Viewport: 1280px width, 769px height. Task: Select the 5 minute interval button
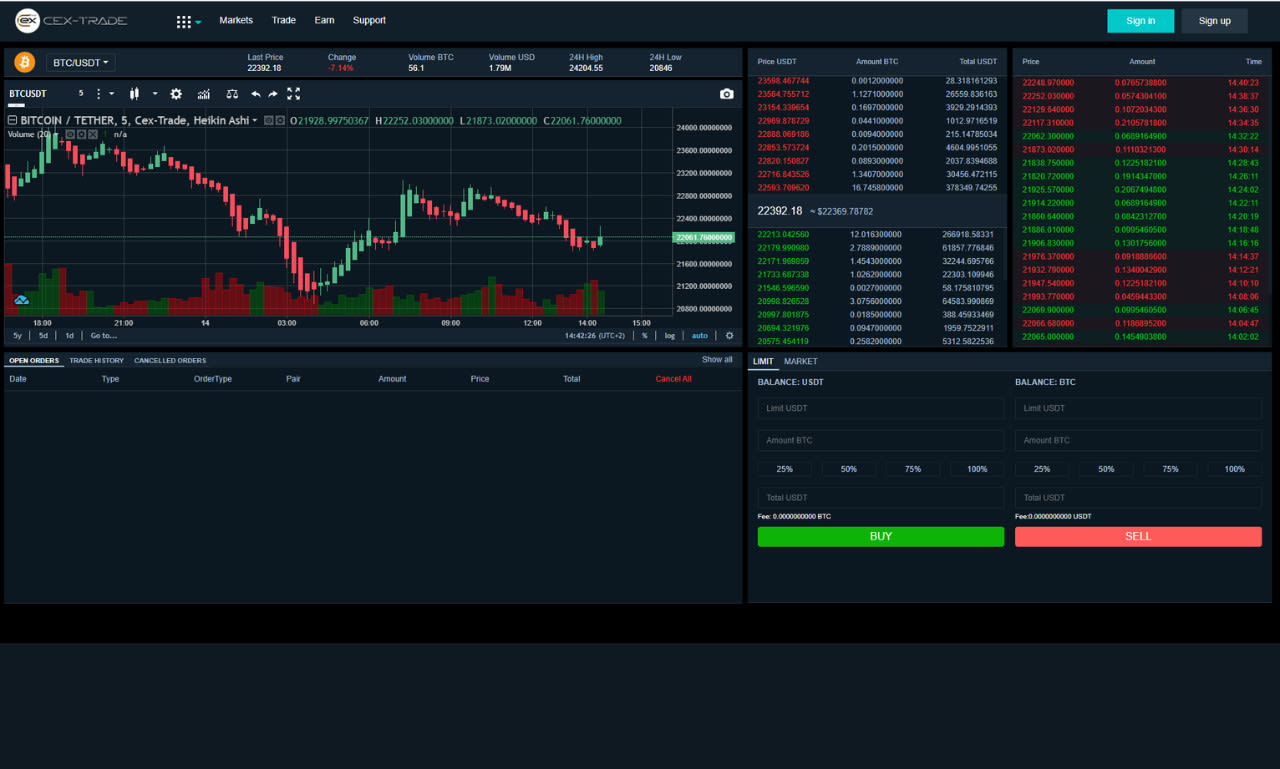tap(81, 94)
